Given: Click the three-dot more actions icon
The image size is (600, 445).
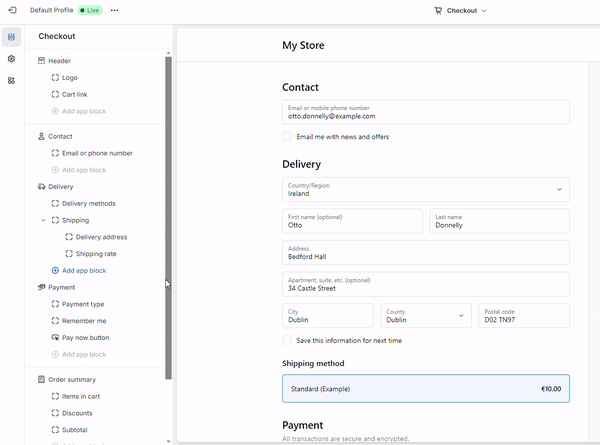Looking at the screenshot, I should coord(114,10).
